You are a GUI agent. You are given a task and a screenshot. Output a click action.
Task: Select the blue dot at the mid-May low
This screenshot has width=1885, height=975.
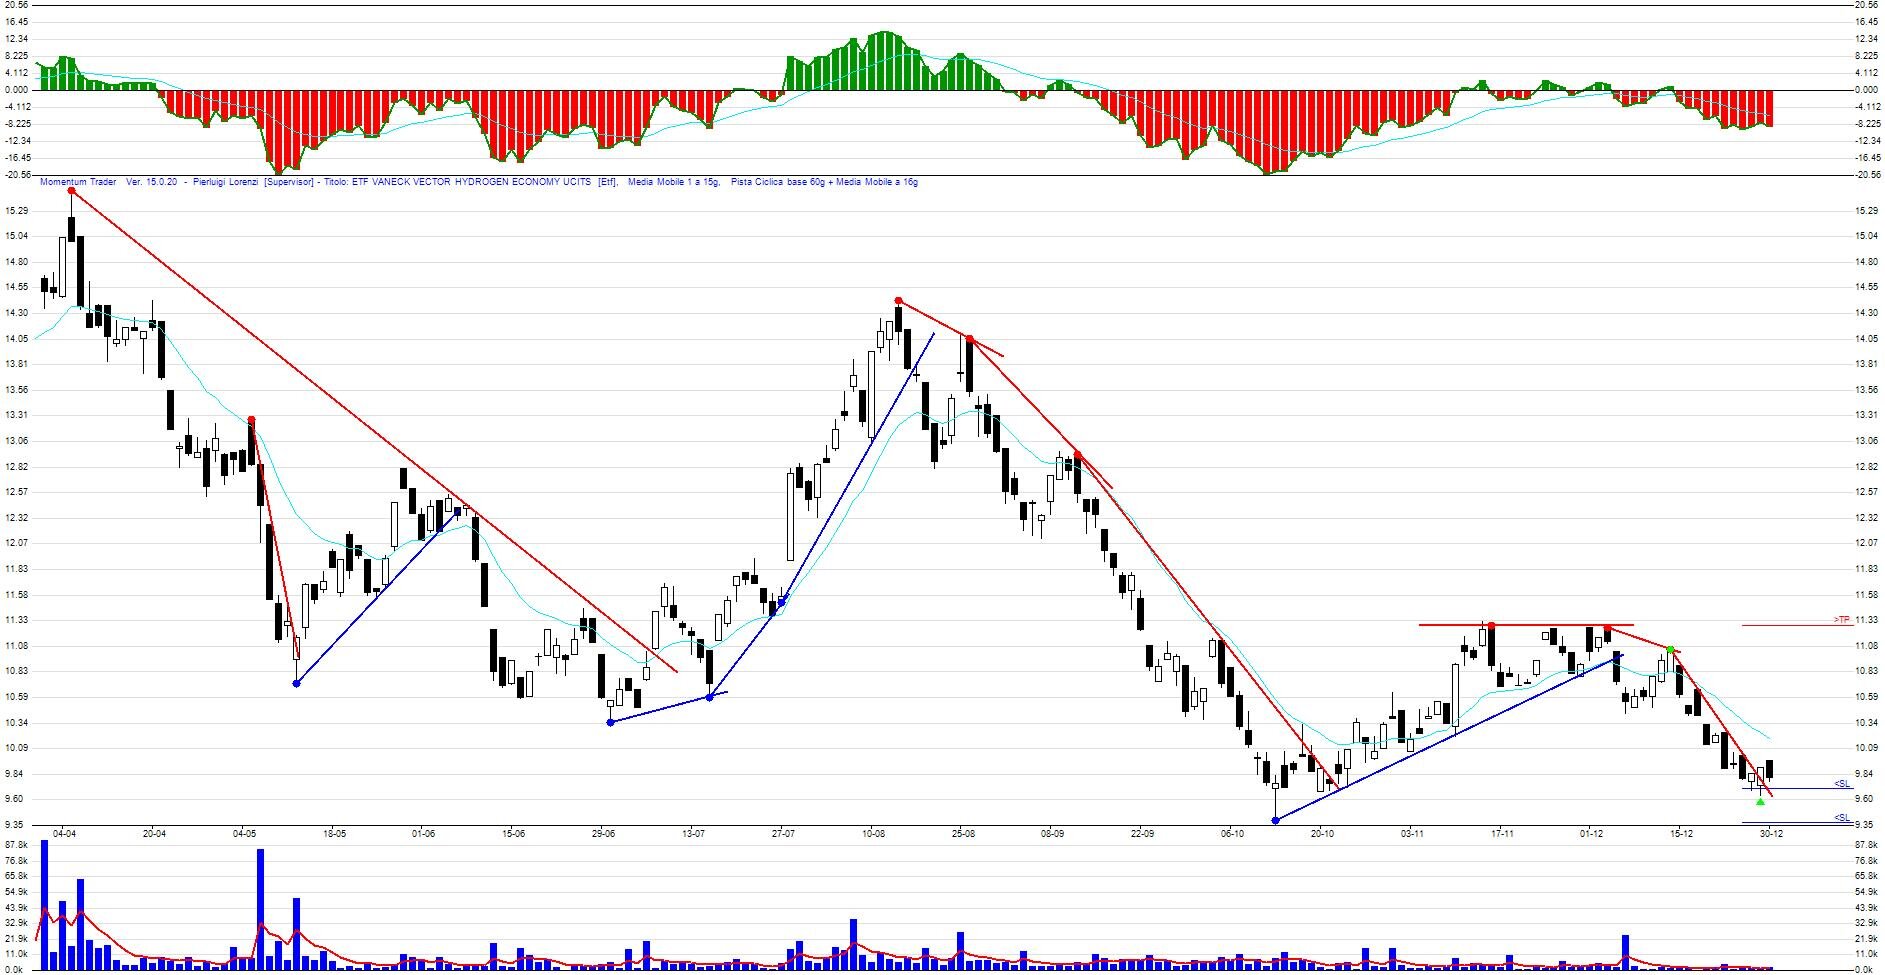(x=296, y=683)
